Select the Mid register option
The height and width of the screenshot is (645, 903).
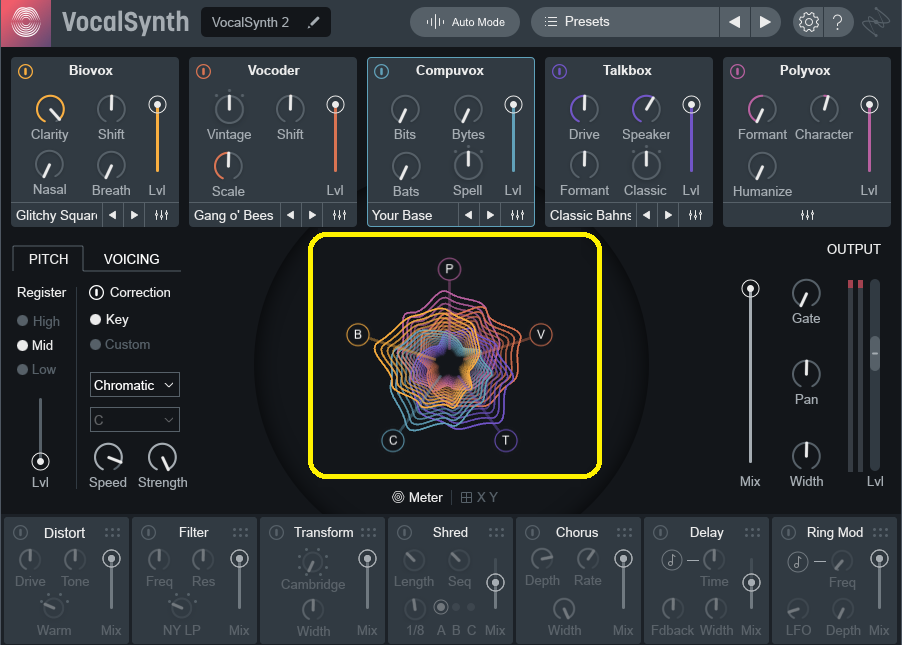coord(35,345)
